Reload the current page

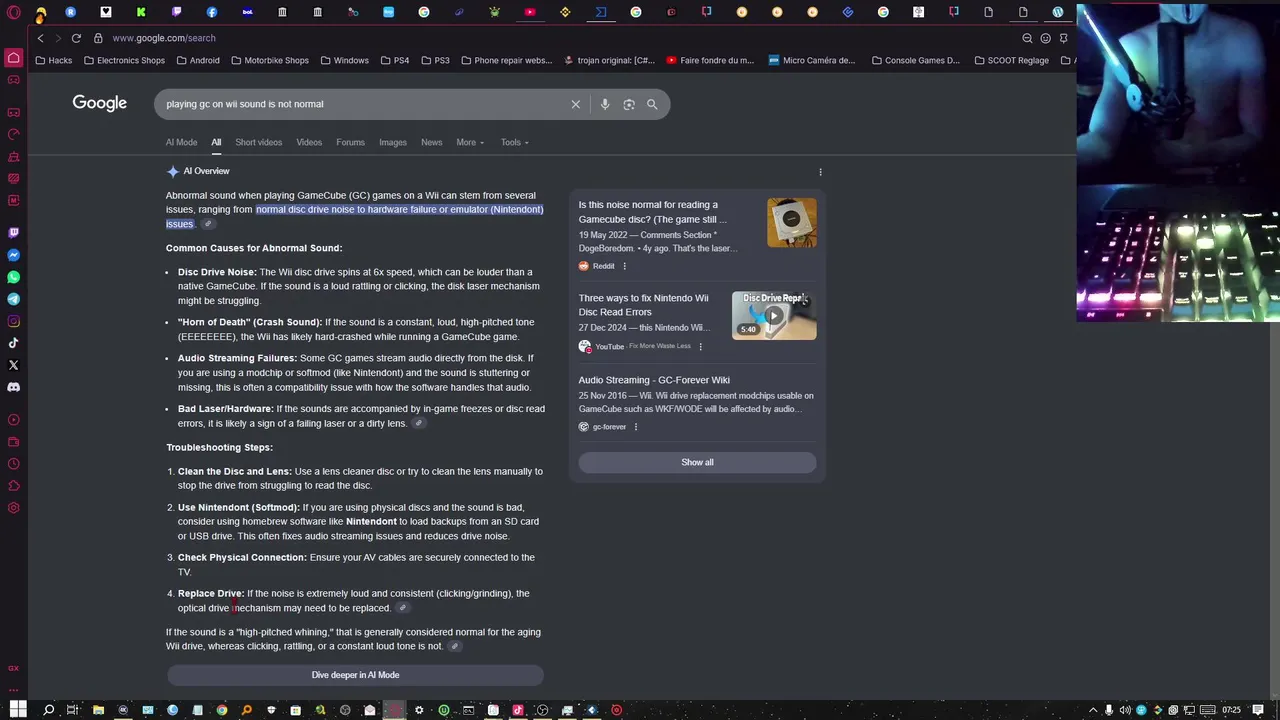coord(76,38)
